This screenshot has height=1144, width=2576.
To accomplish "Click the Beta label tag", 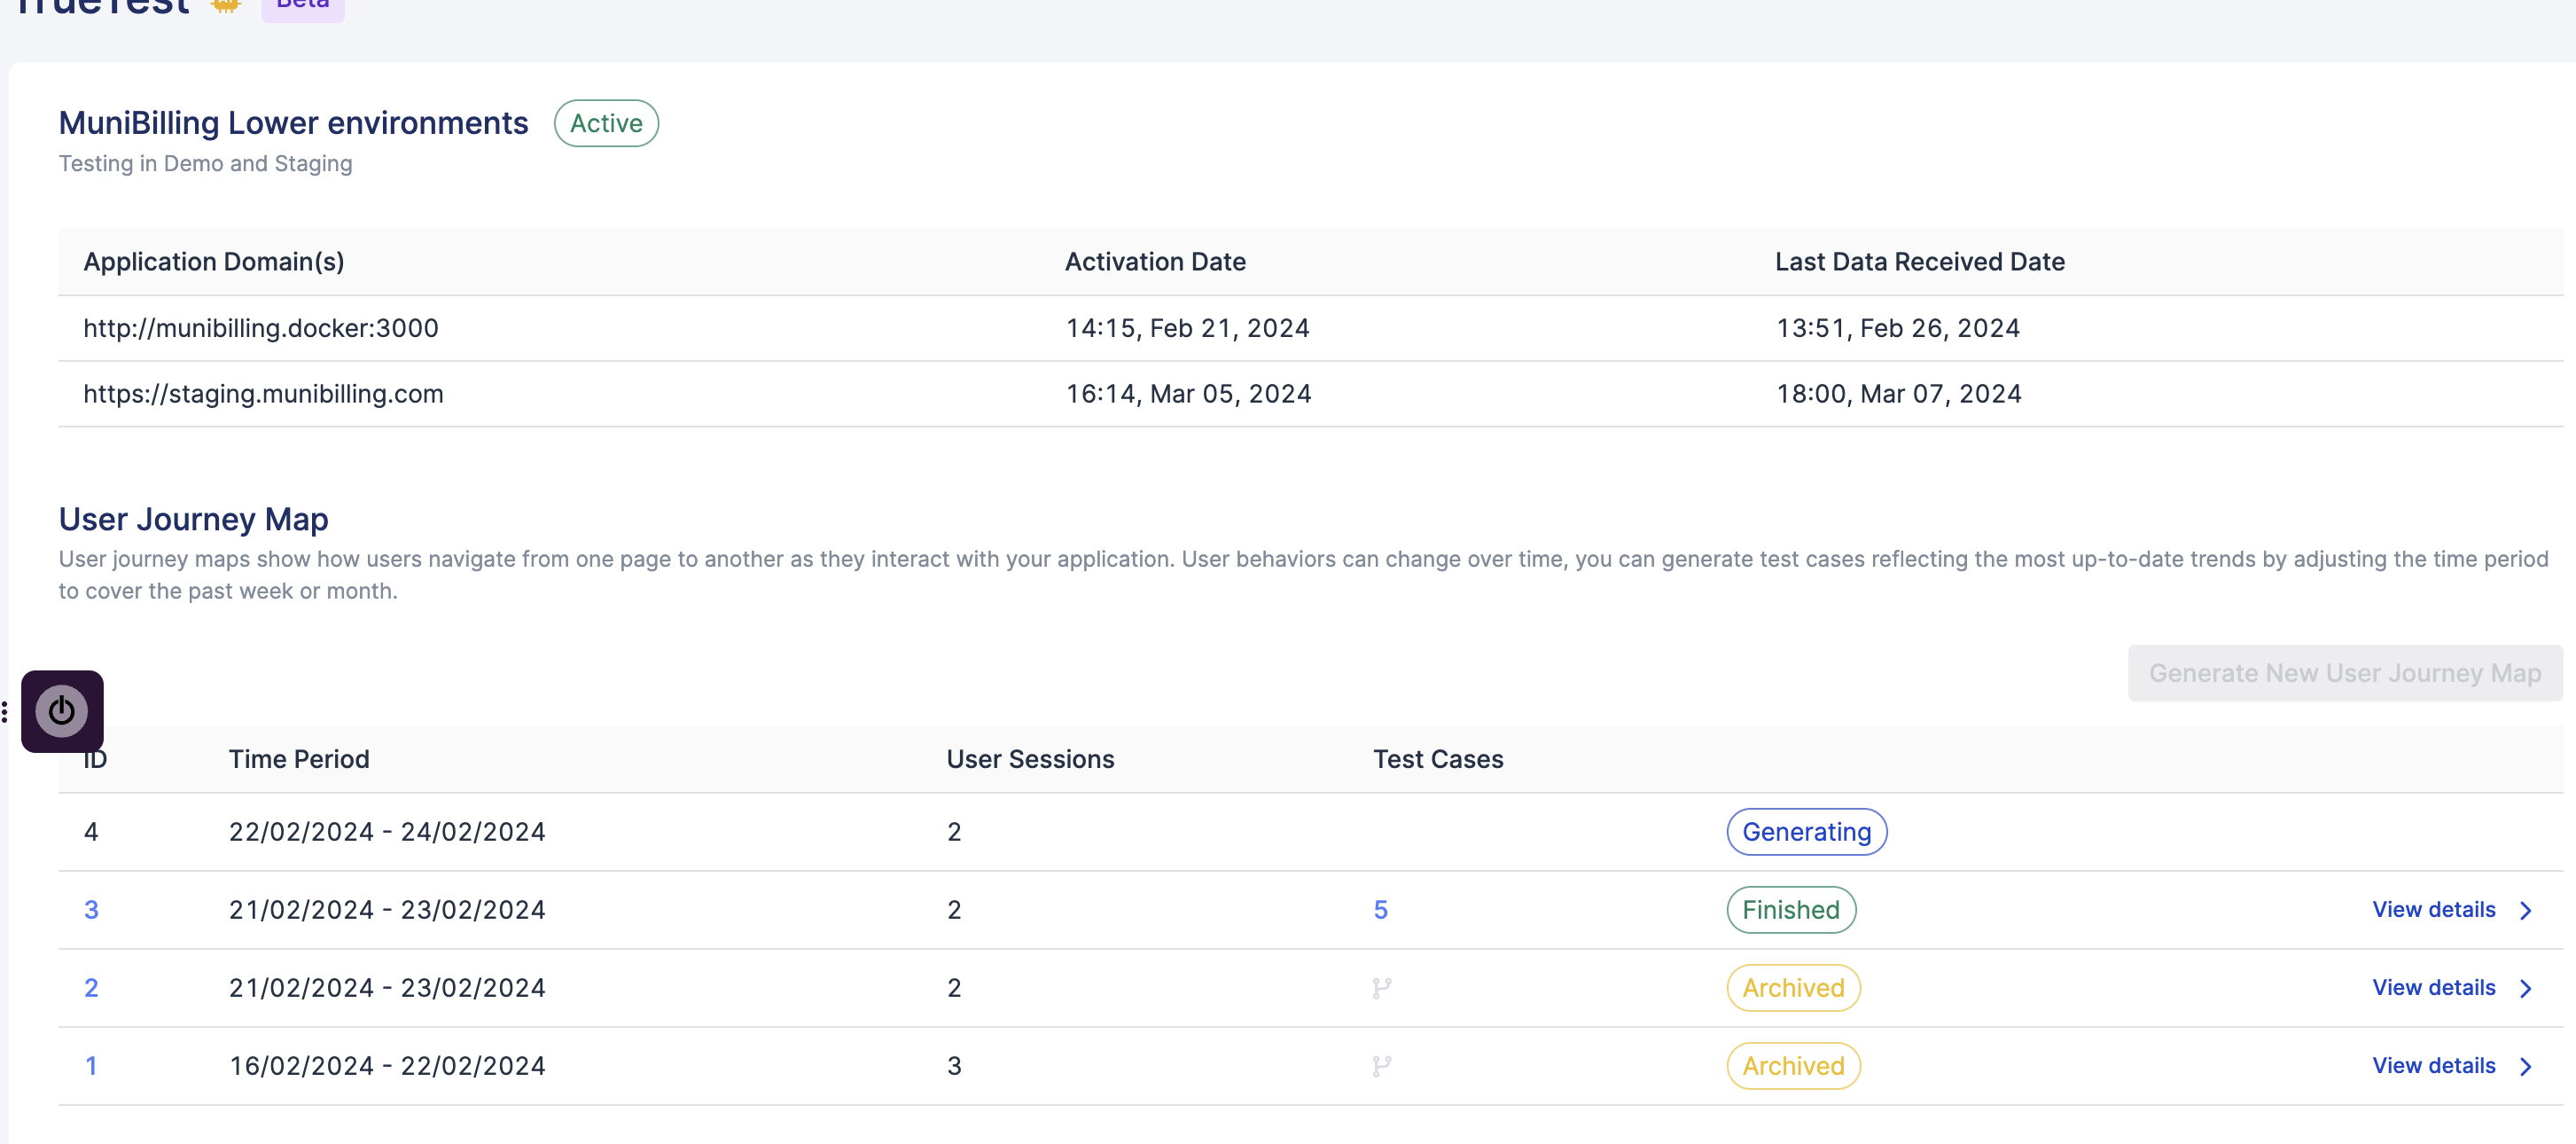I will (303, 6).
